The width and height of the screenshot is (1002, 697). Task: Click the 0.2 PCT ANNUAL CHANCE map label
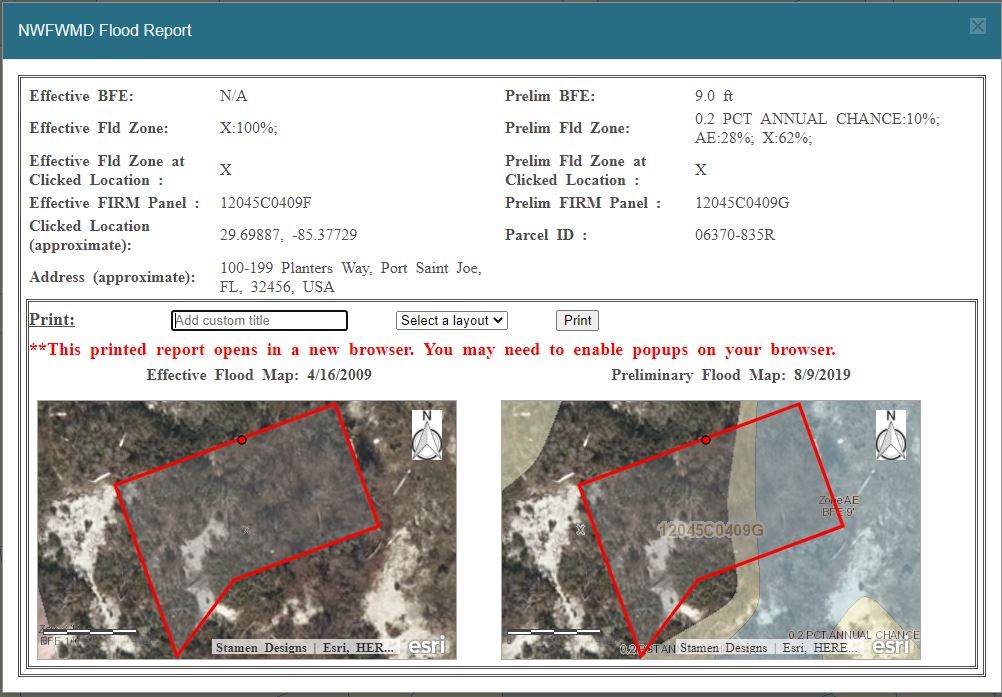[x=853, y=635]
